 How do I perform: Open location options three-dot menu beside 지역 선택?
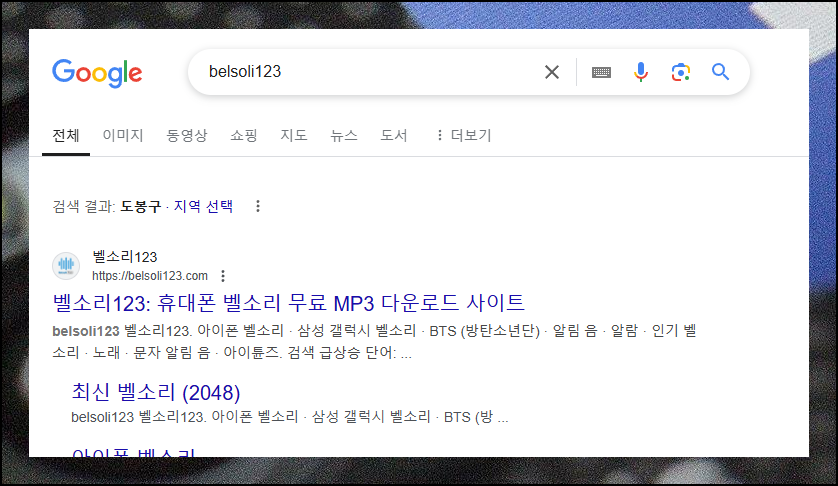point(258,206)
